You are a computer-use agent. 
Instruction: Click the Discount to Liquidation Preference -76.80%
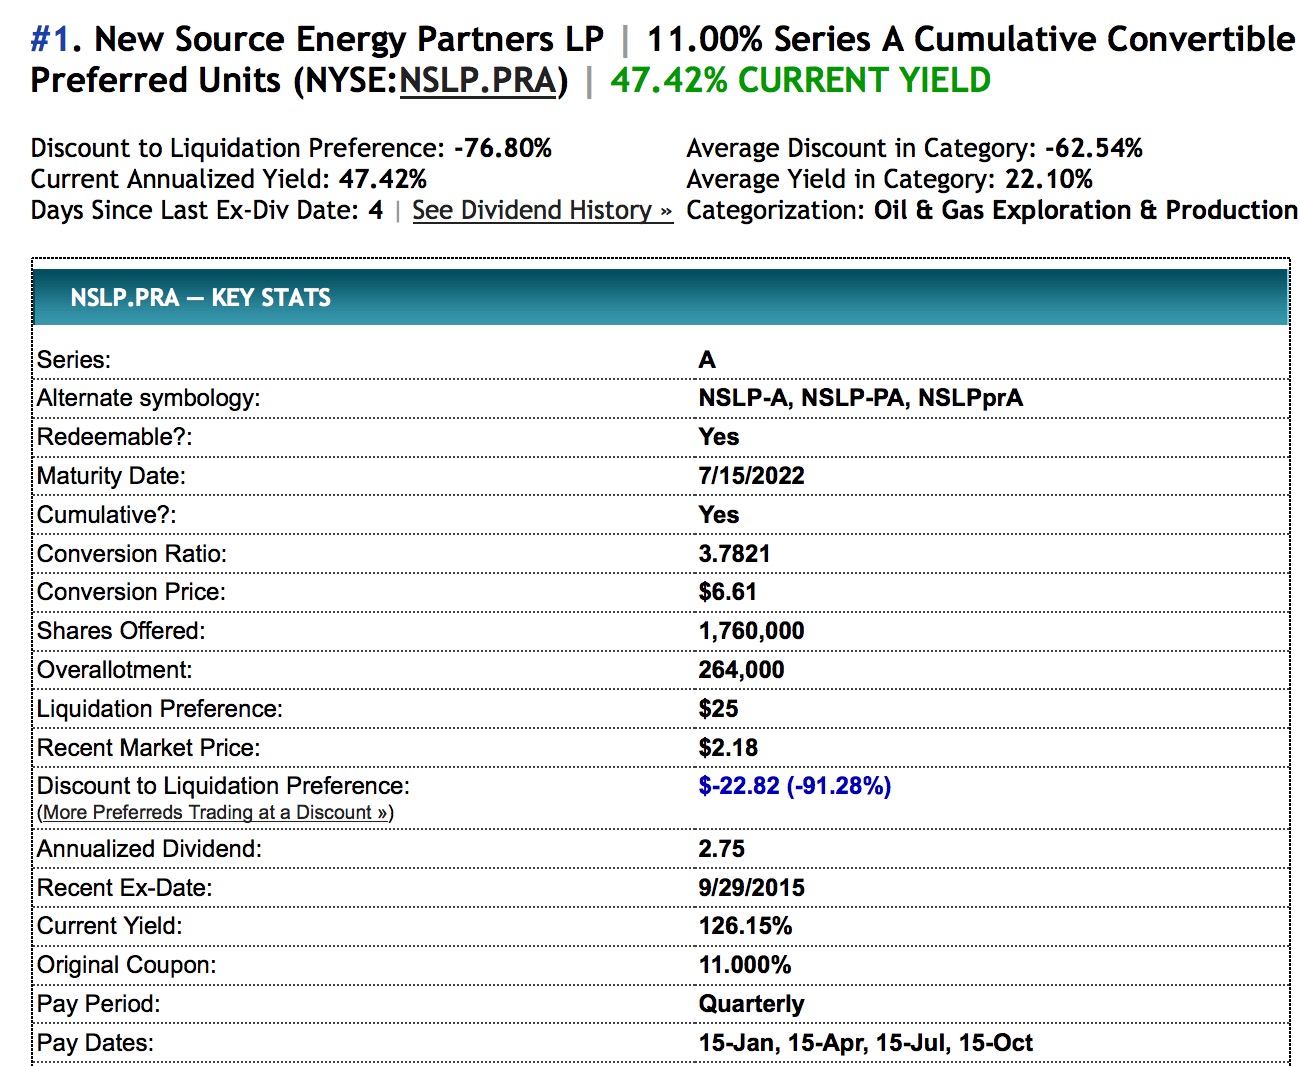tap(502, 148)
